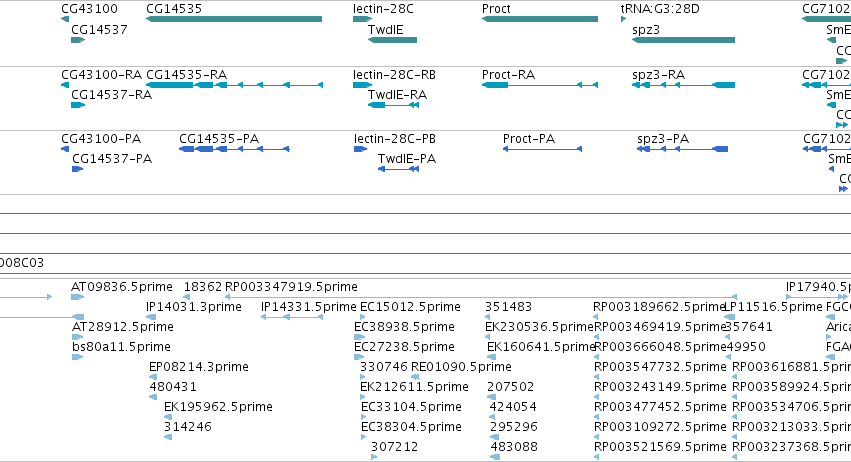Select the RP003347919.5prime EST label
The width and height of the screenshot is (851, 462).
point(291,287)
